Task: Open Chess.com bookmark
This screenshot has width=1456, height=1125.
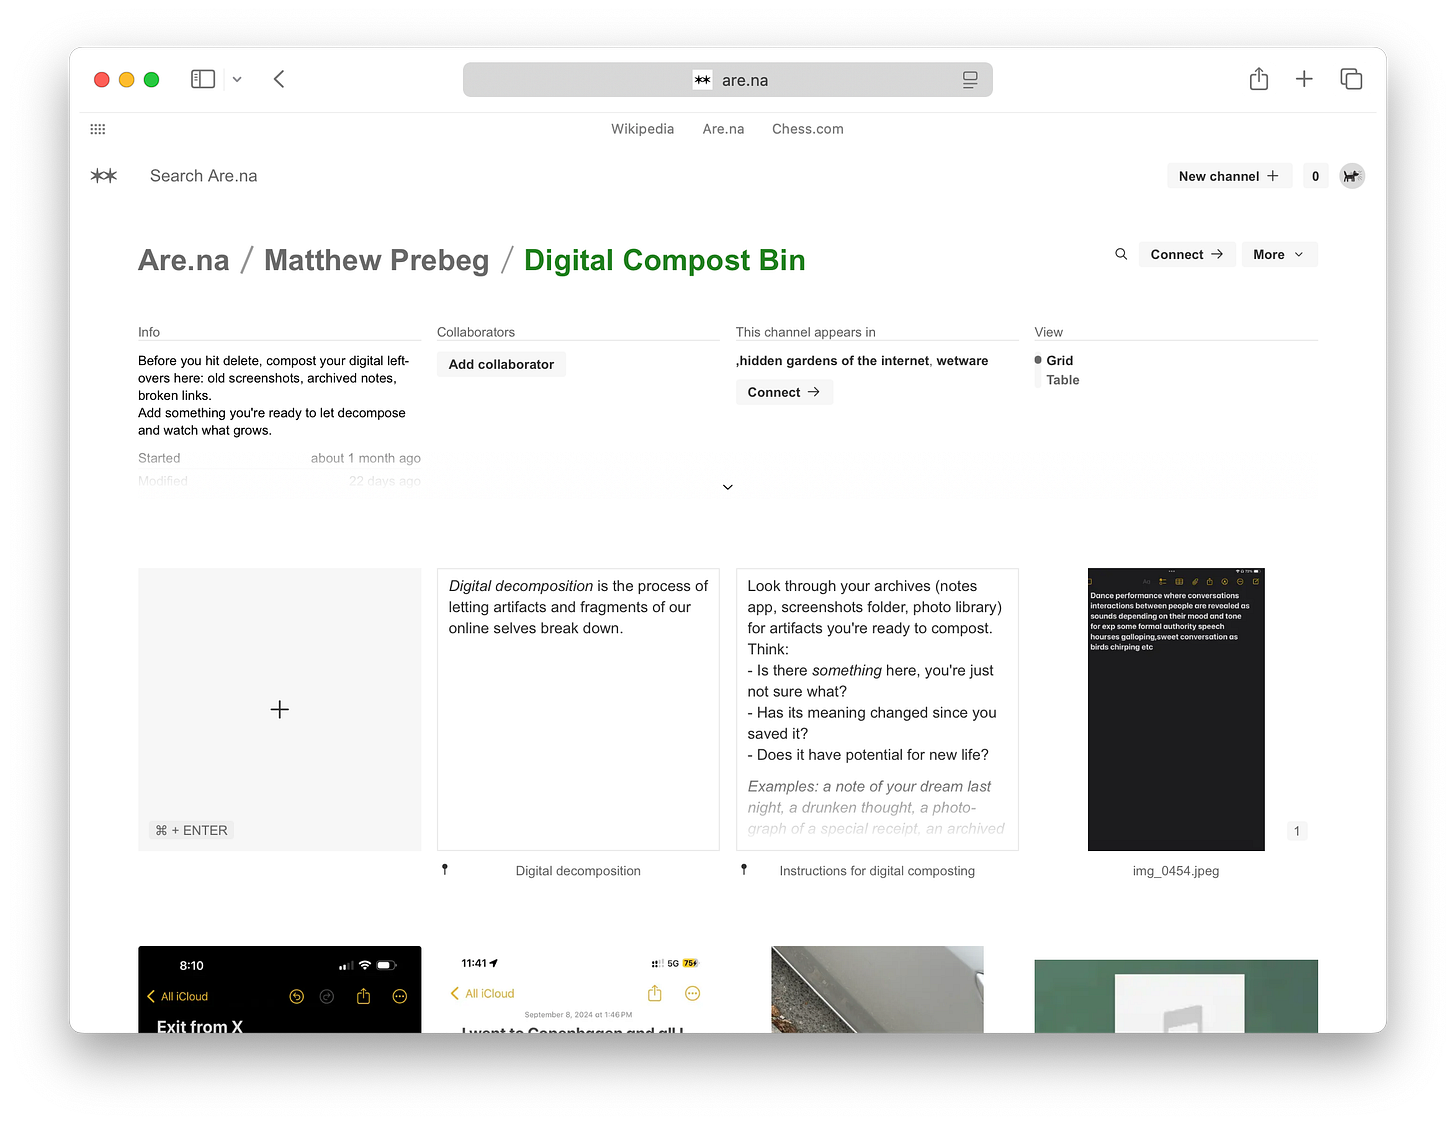Action: (x=808, y=129)
